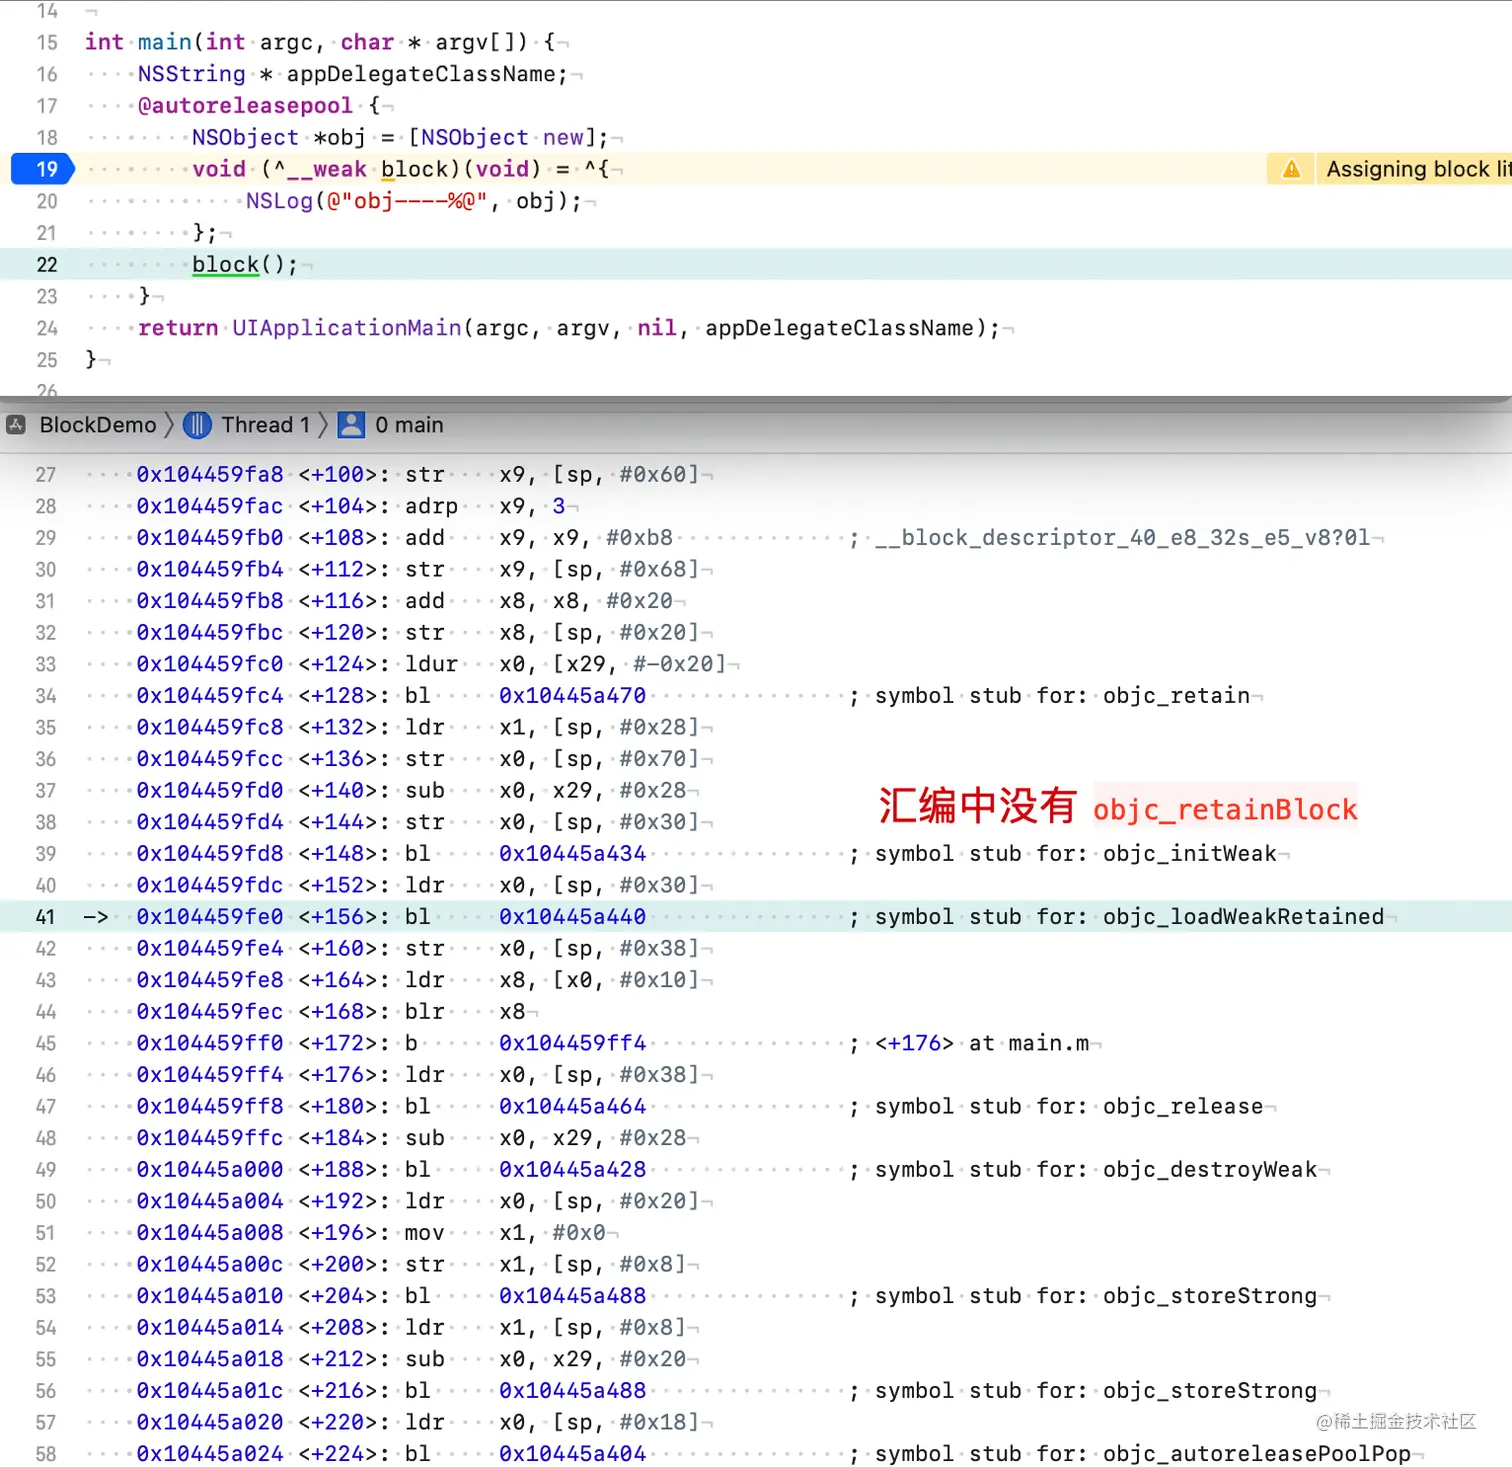Open the Thread 1 jump bar item
This screenshot has width=1512, height=1467.
pos(265,425)
